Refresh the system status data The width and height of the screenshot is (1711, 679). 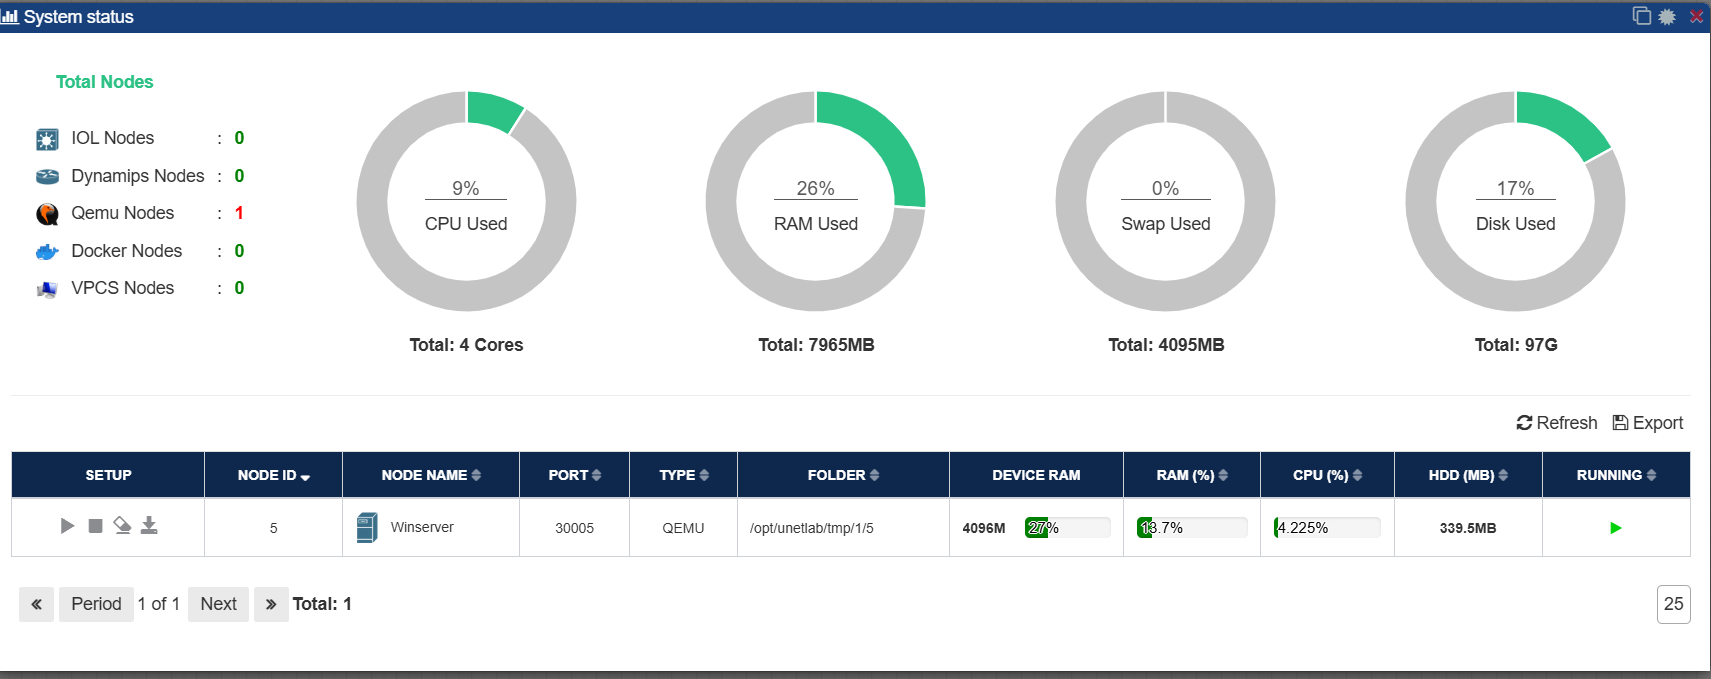click(1557, 423)
